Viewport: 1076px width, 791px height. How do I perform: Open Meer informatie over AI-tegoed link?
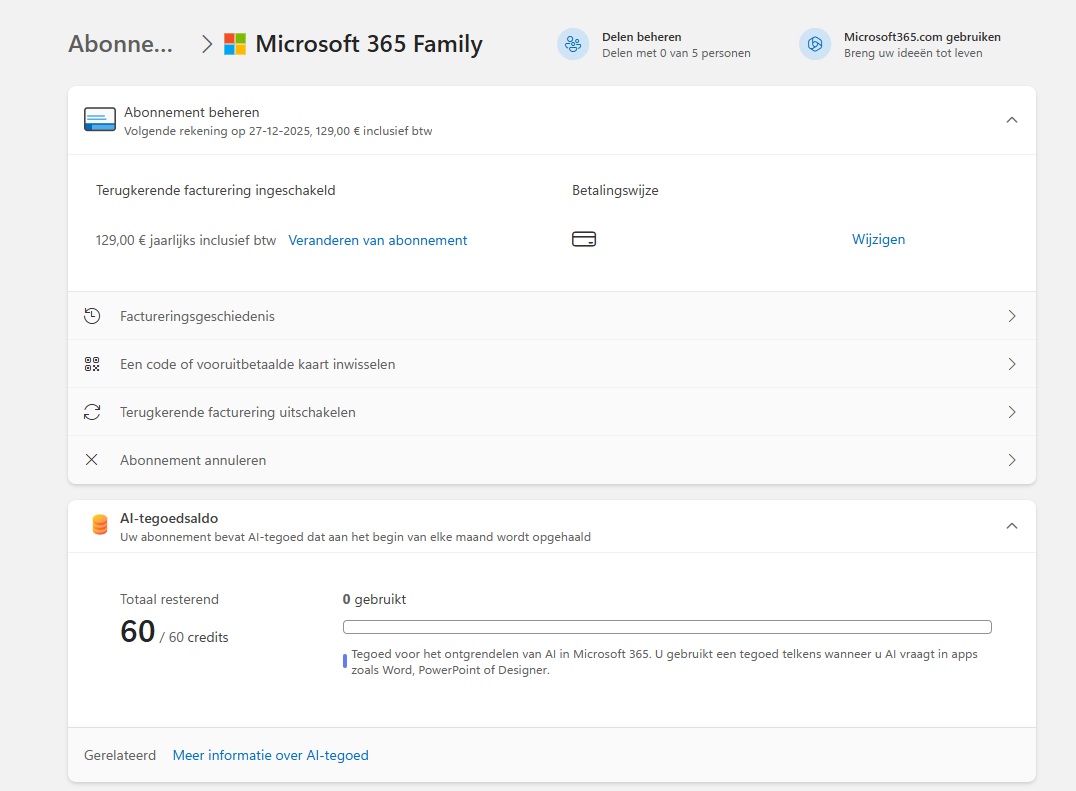270,755
